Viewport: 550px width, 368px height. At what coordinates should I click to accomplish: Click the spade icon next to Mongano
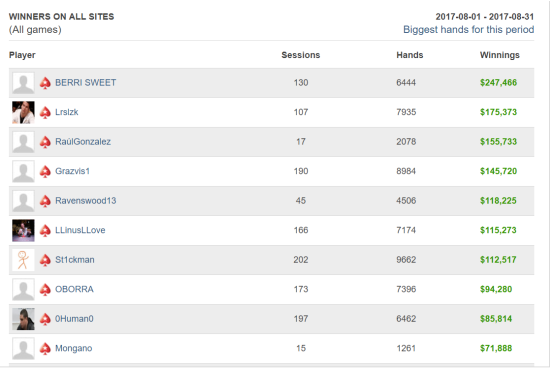point(45,348)
